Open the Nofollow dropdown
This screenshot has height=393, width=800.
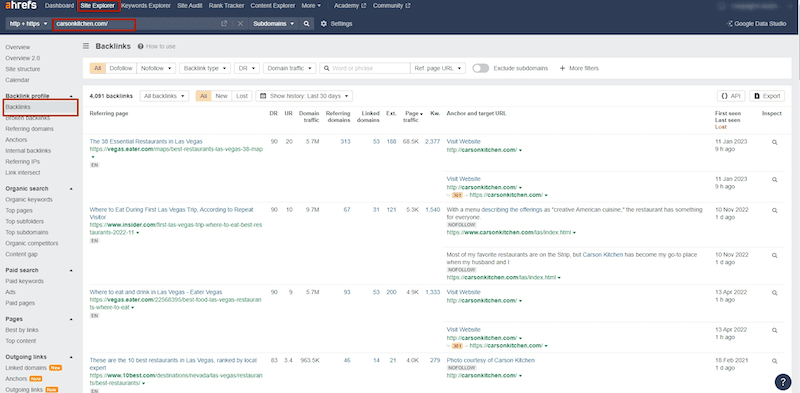156,68
